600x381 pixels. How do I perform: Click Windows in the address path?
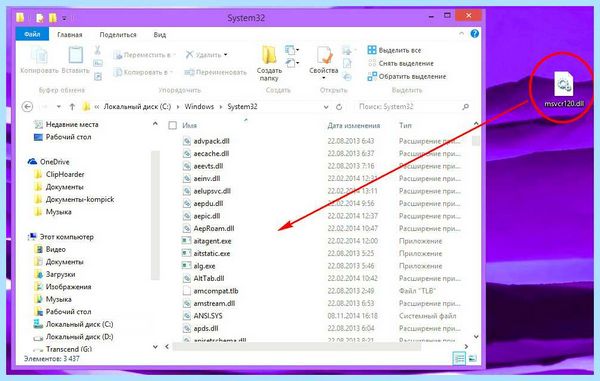199,107
